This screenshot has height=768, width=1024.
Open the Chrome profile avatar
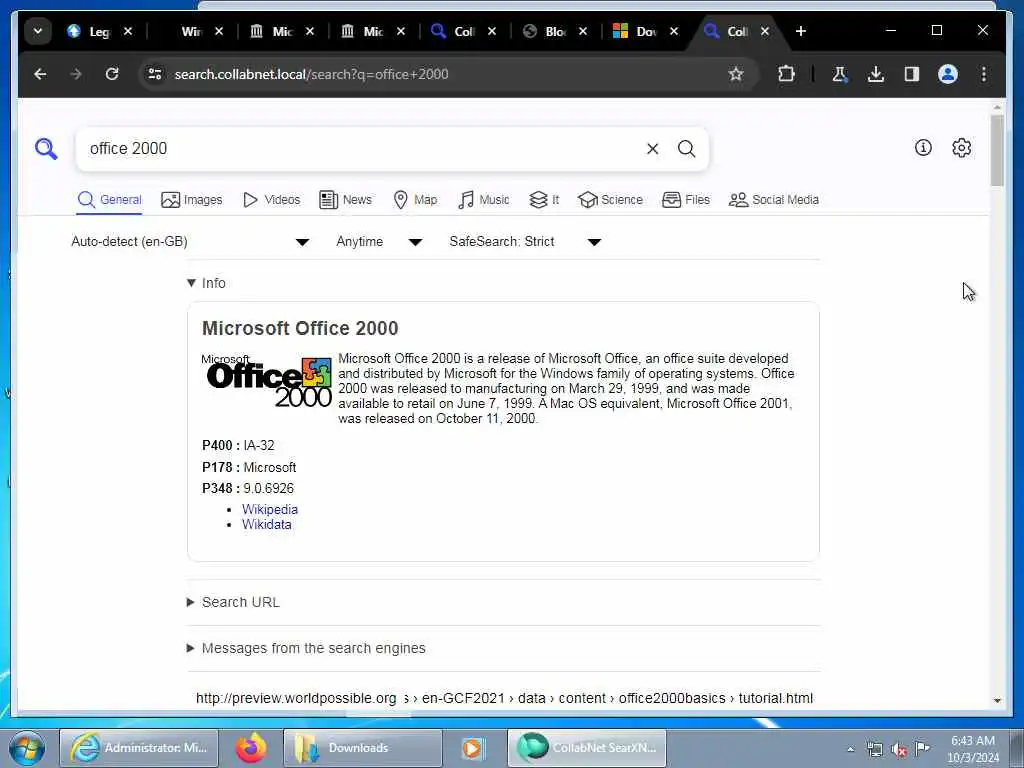(948, 74)
